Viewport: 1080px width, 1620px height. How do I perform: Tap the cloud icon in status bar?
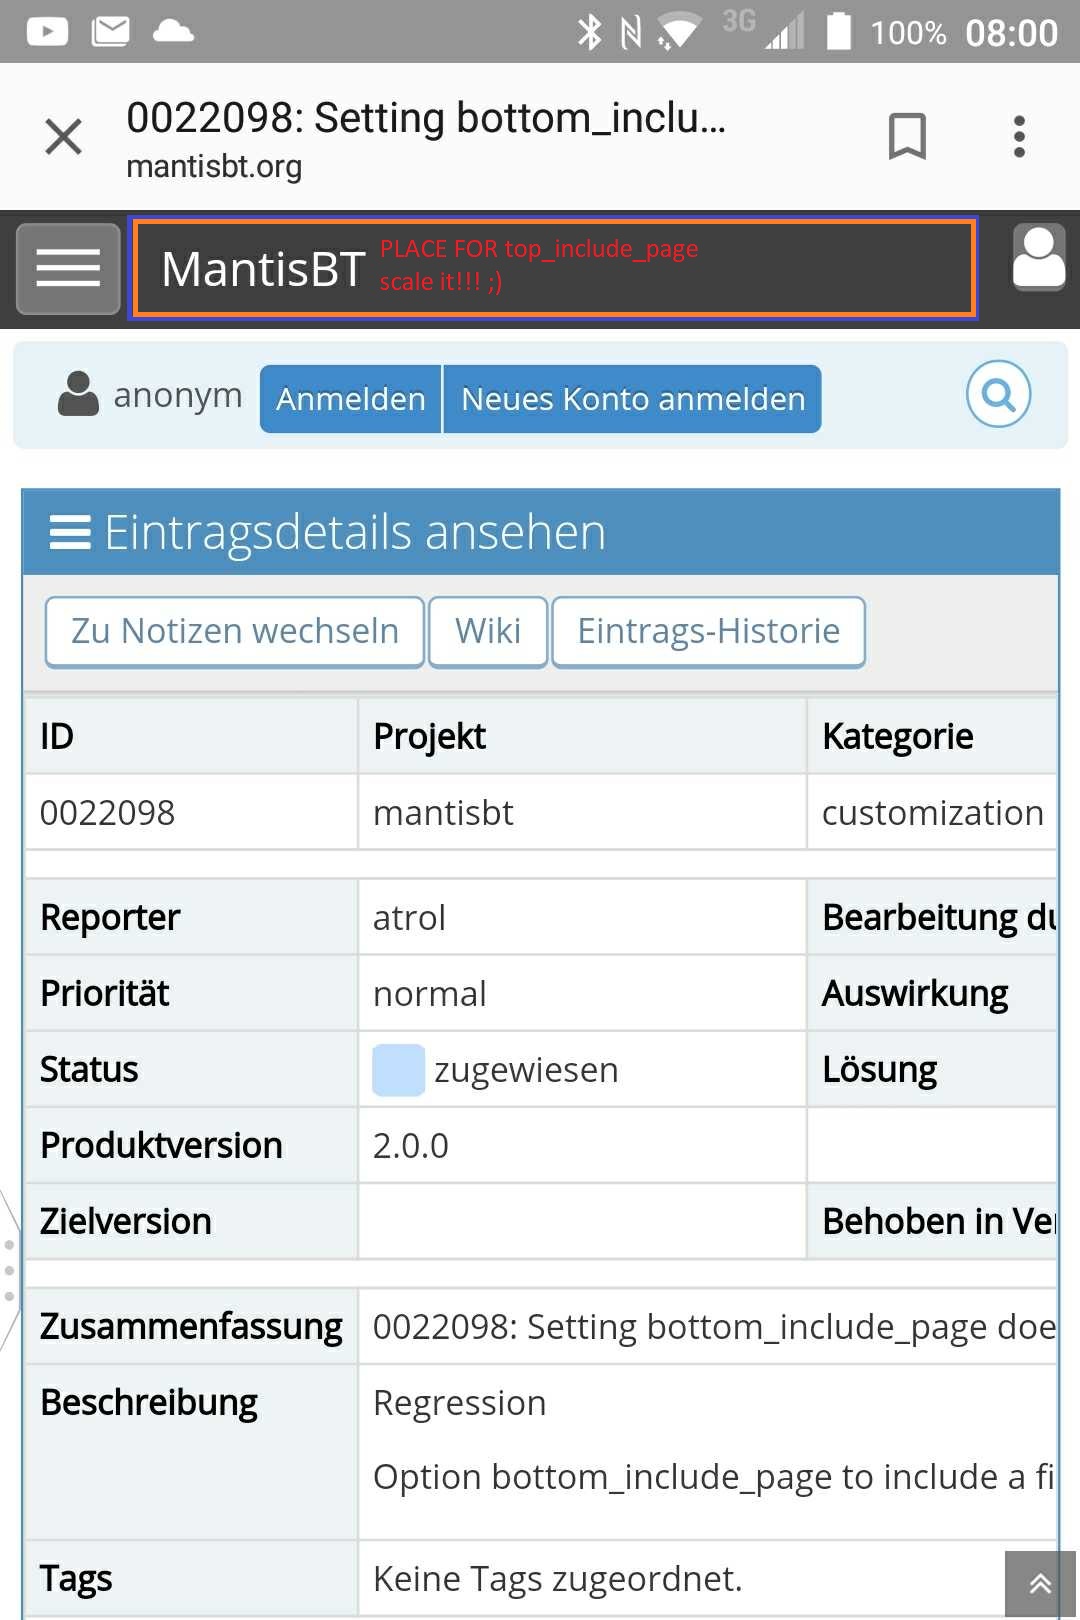click(173, 32)
